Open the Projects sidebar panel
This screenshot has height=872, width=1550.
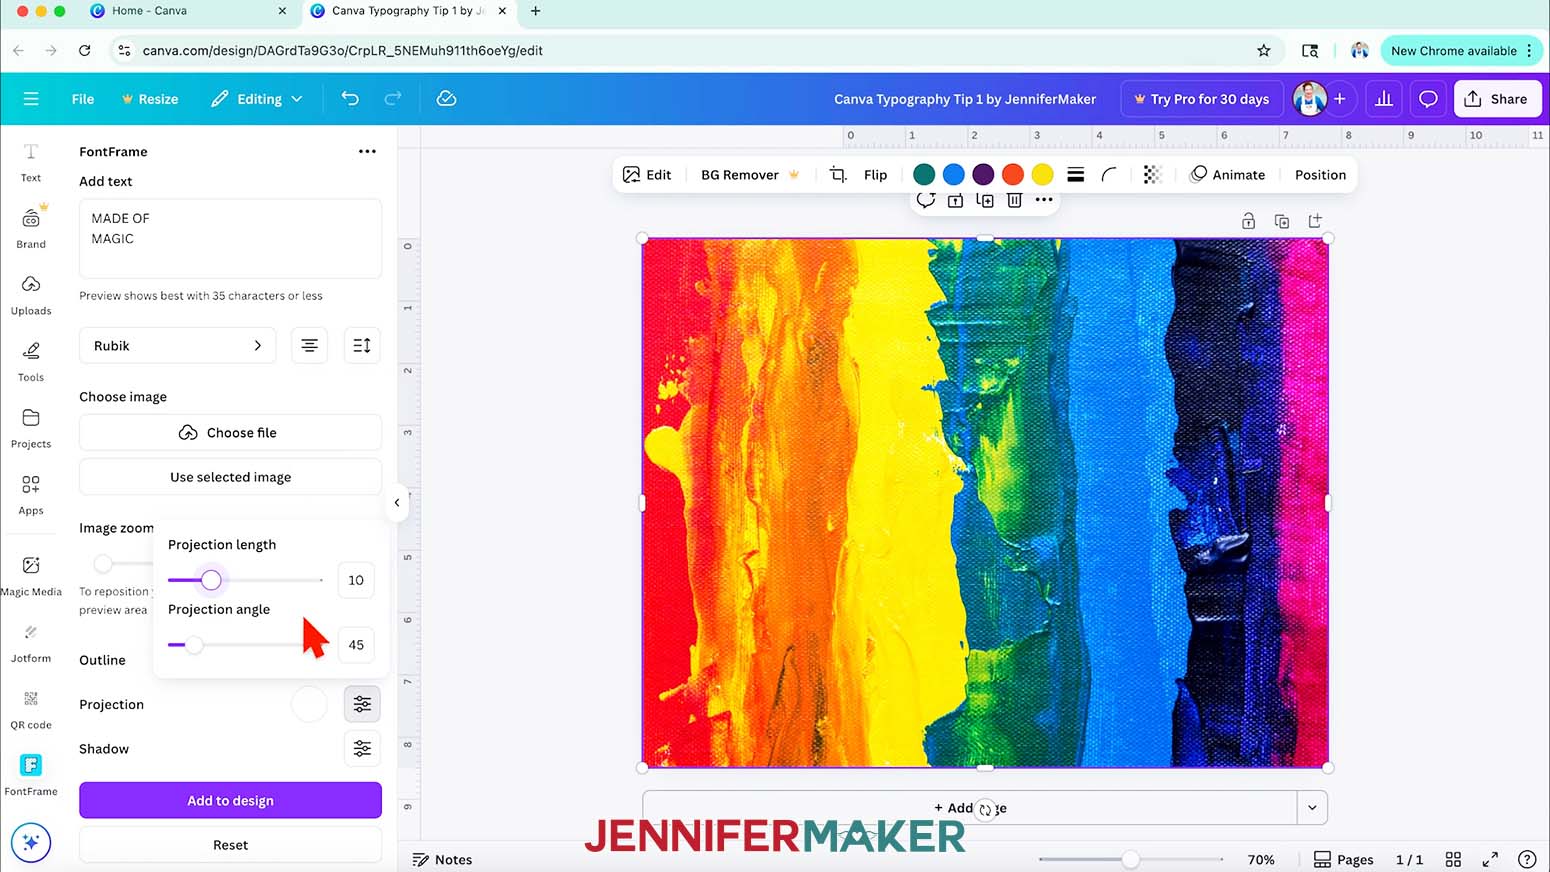[31, 428]
